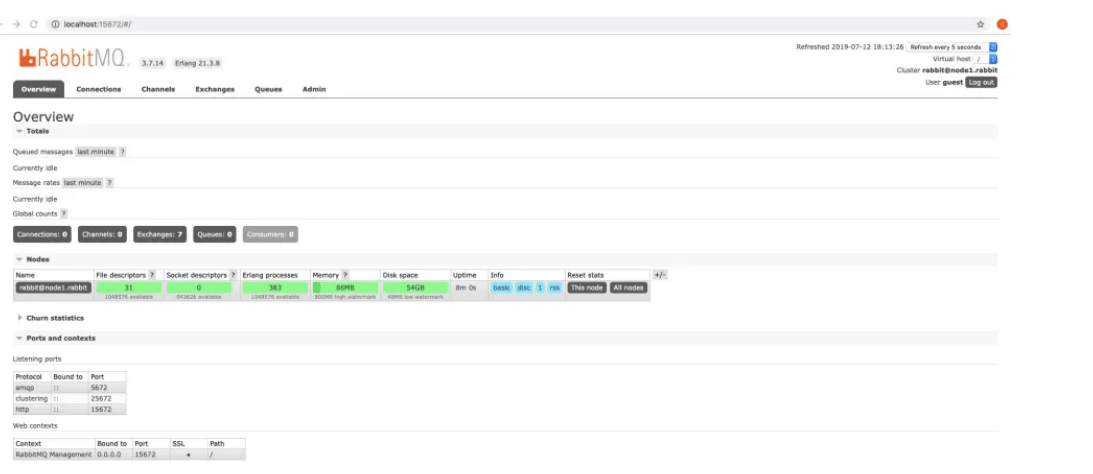The image size is (1093, 474).
Task: Click the RabbitMQ logo
Action: (74, 58)
